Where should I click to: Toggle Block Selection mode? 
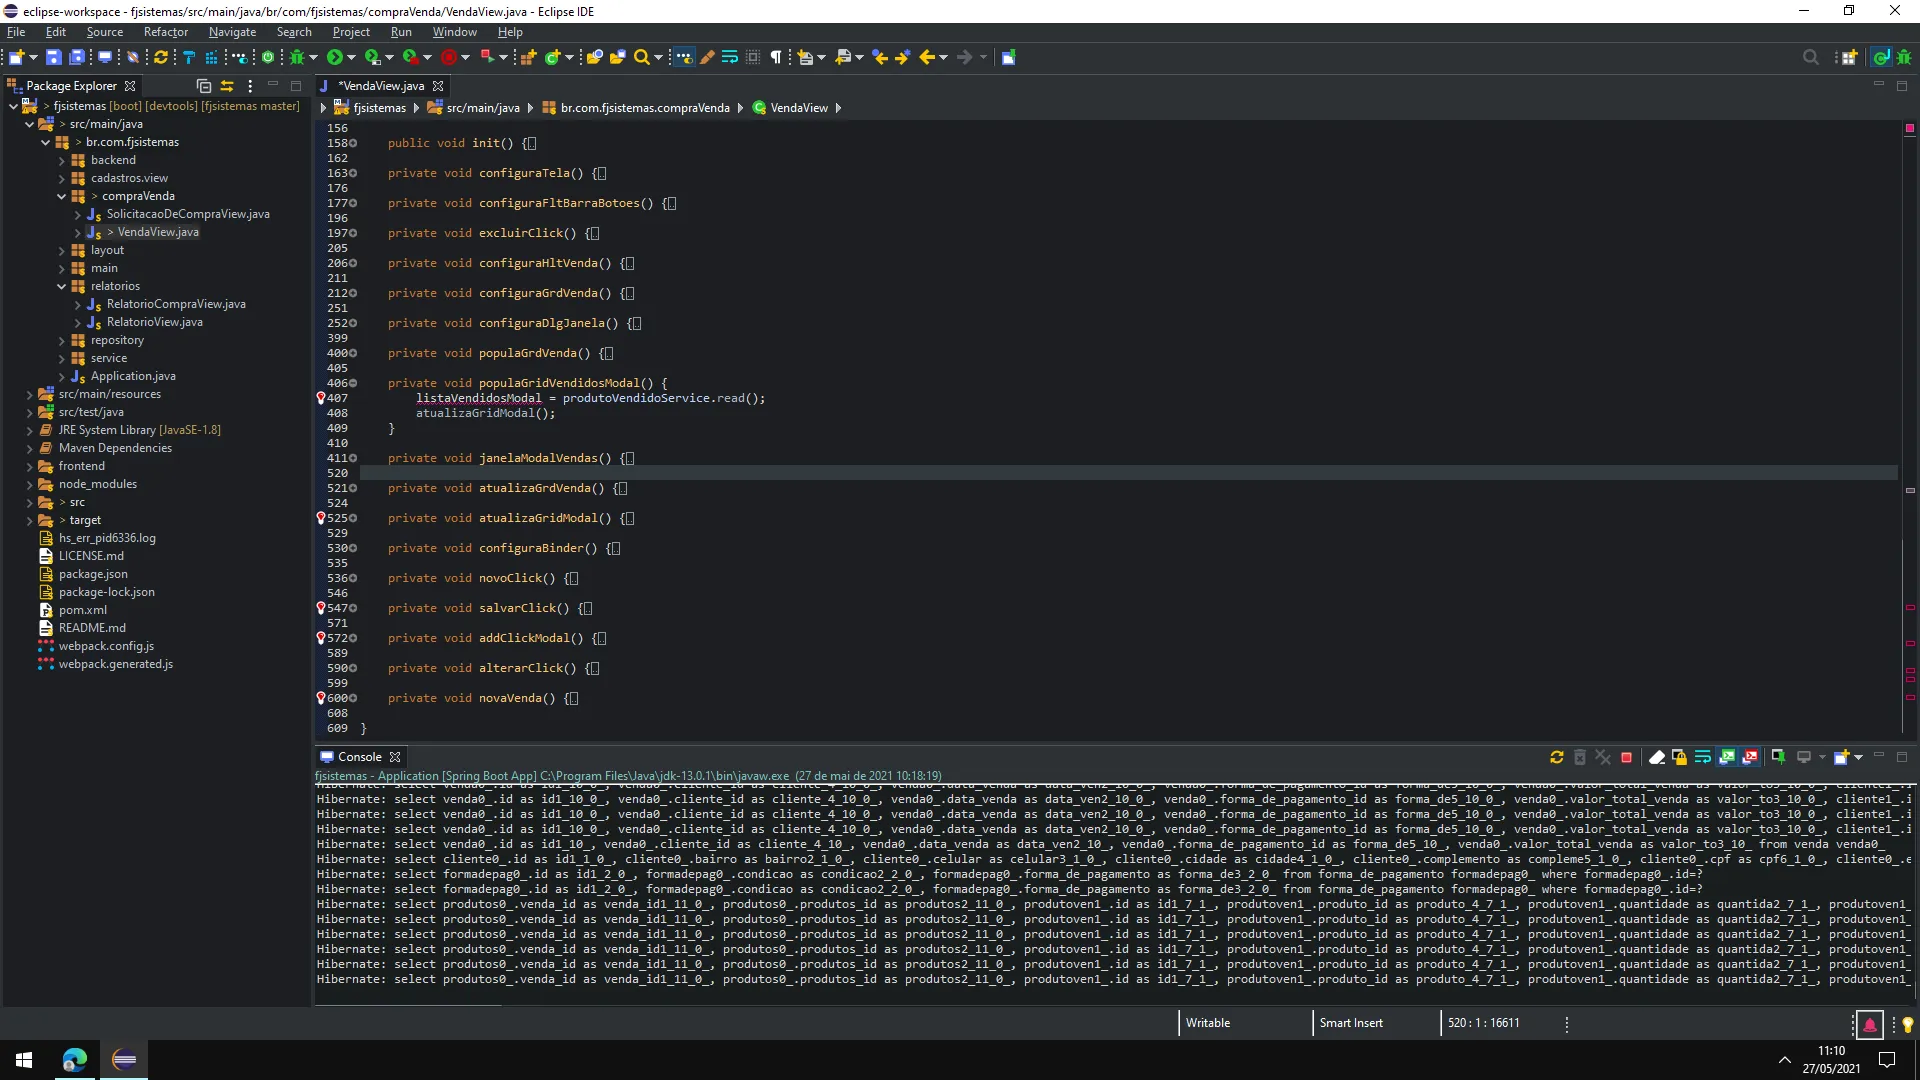click(x=753, y=58)
